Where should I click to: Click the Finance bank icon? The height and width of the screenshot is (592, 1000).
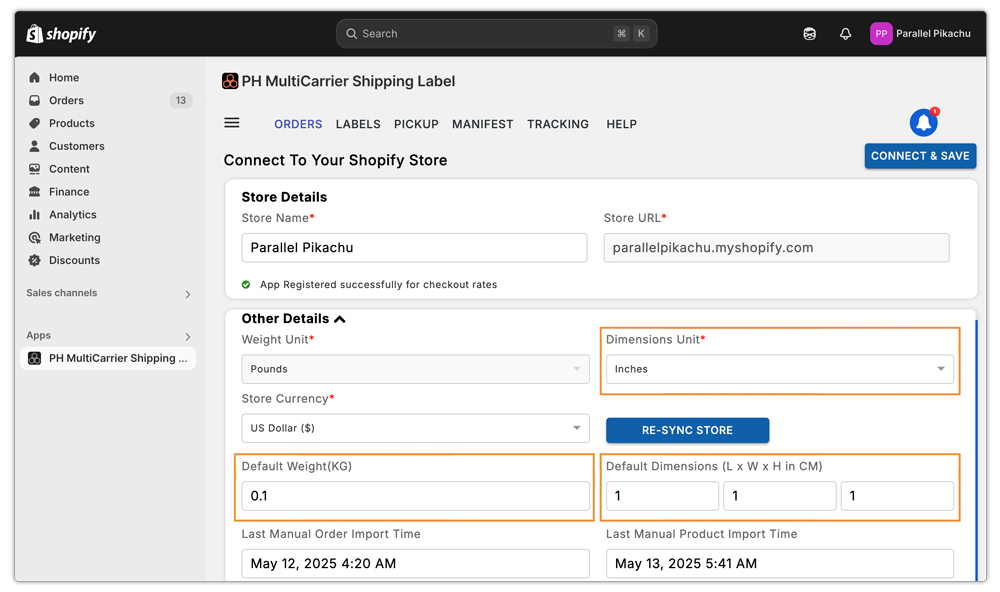tap(34, 192)
